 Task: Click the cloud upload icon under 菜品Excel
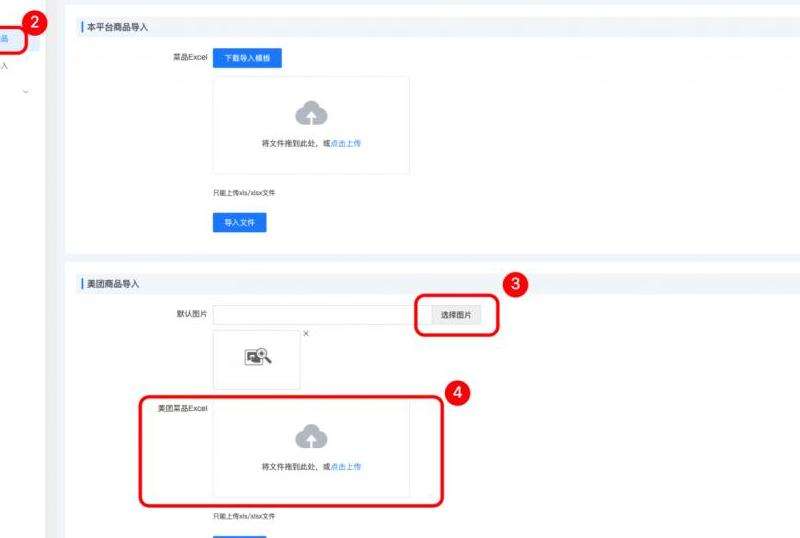311,114
